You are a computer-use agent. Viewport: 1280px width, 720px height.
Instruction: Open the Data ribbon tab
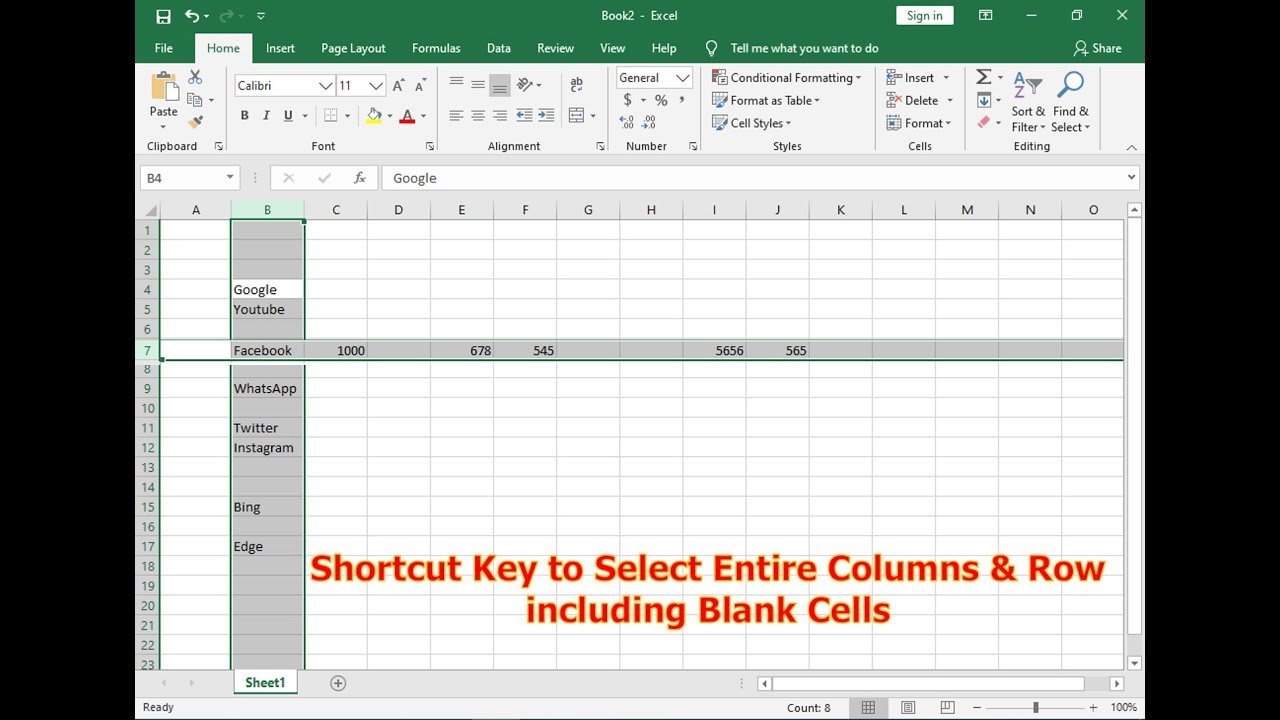click(499, 48)
